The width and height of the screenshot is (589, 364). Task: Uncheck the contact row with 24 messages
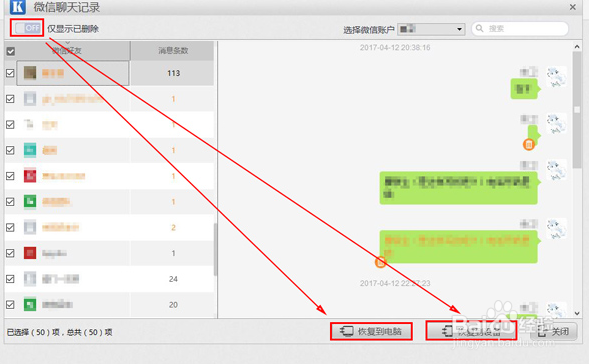[11, 279]
